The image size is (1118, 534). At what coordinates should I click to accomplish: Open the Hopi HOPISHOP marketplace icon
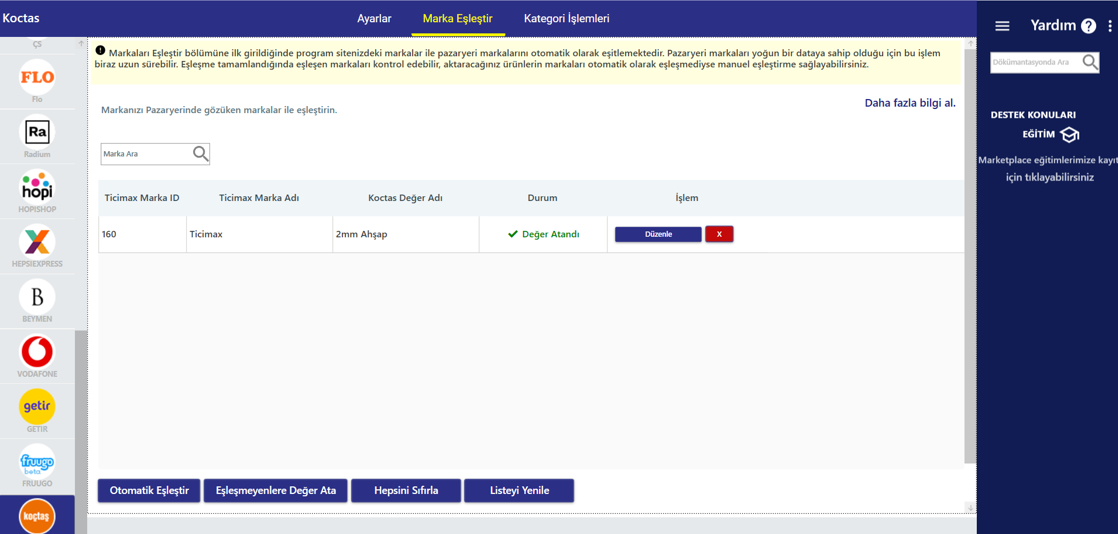37,187
